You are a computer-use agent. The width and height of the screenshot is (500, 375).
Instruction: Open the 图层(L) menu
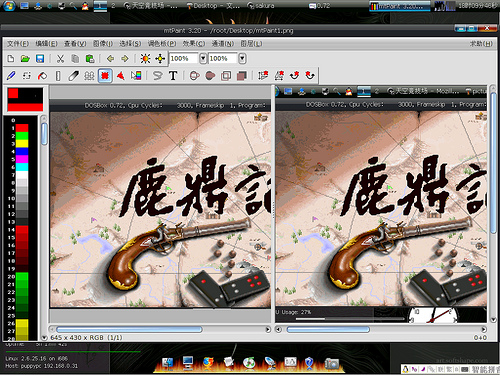251,44
